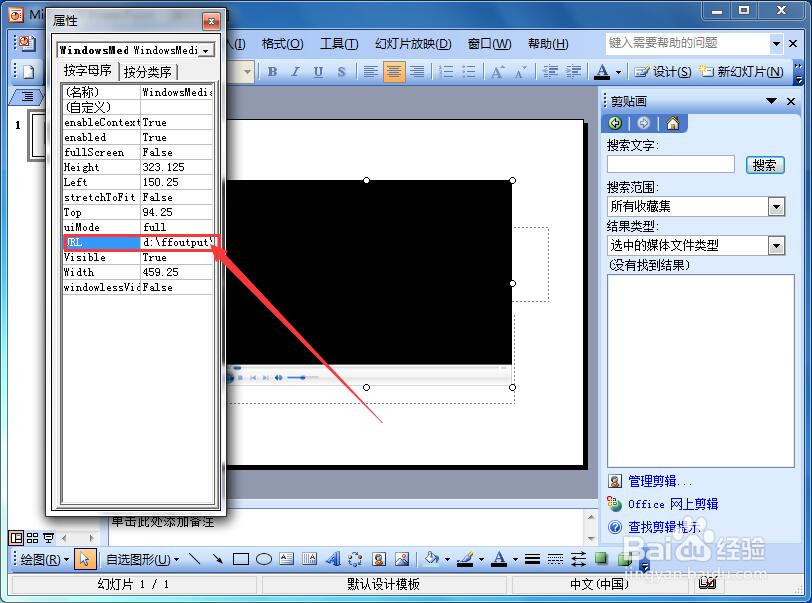Screen dimensions: 812x603
Task: Open the 工具(T) menu
Action: tap(339, 44)
